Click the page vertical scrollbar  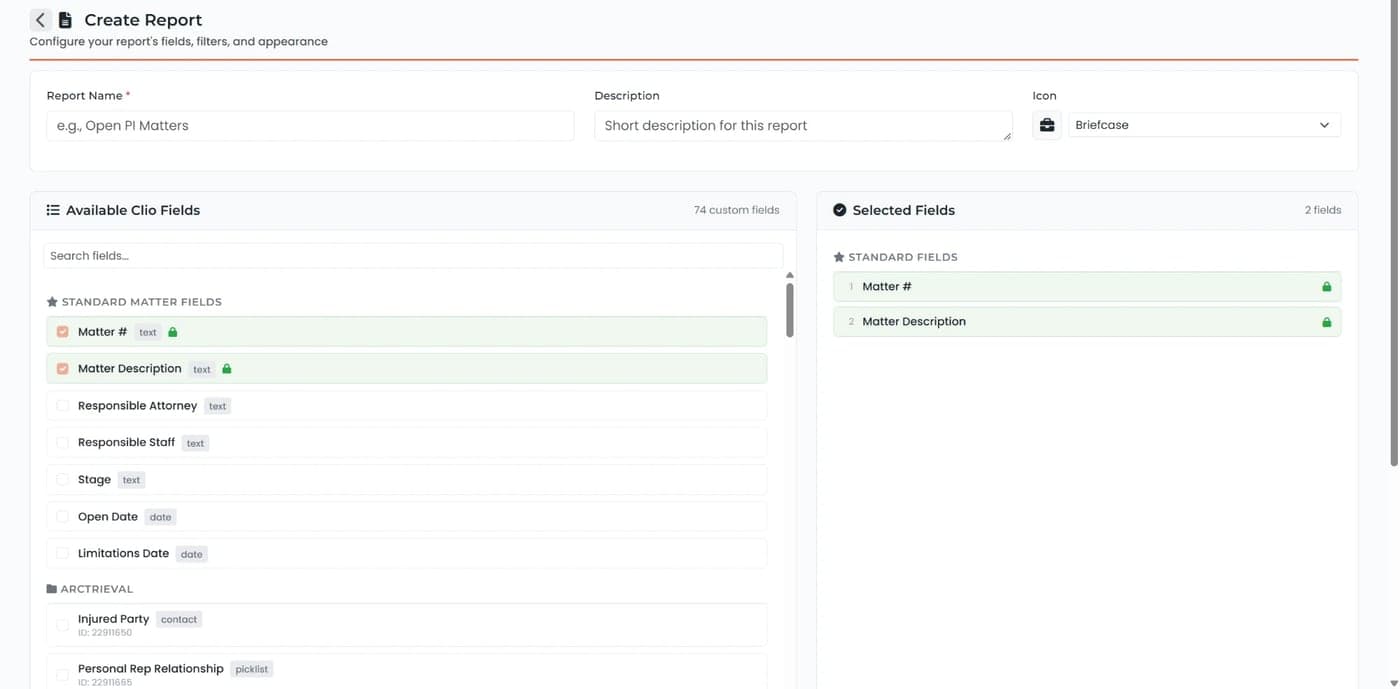pyautogui.click(x=1394, y=235)
